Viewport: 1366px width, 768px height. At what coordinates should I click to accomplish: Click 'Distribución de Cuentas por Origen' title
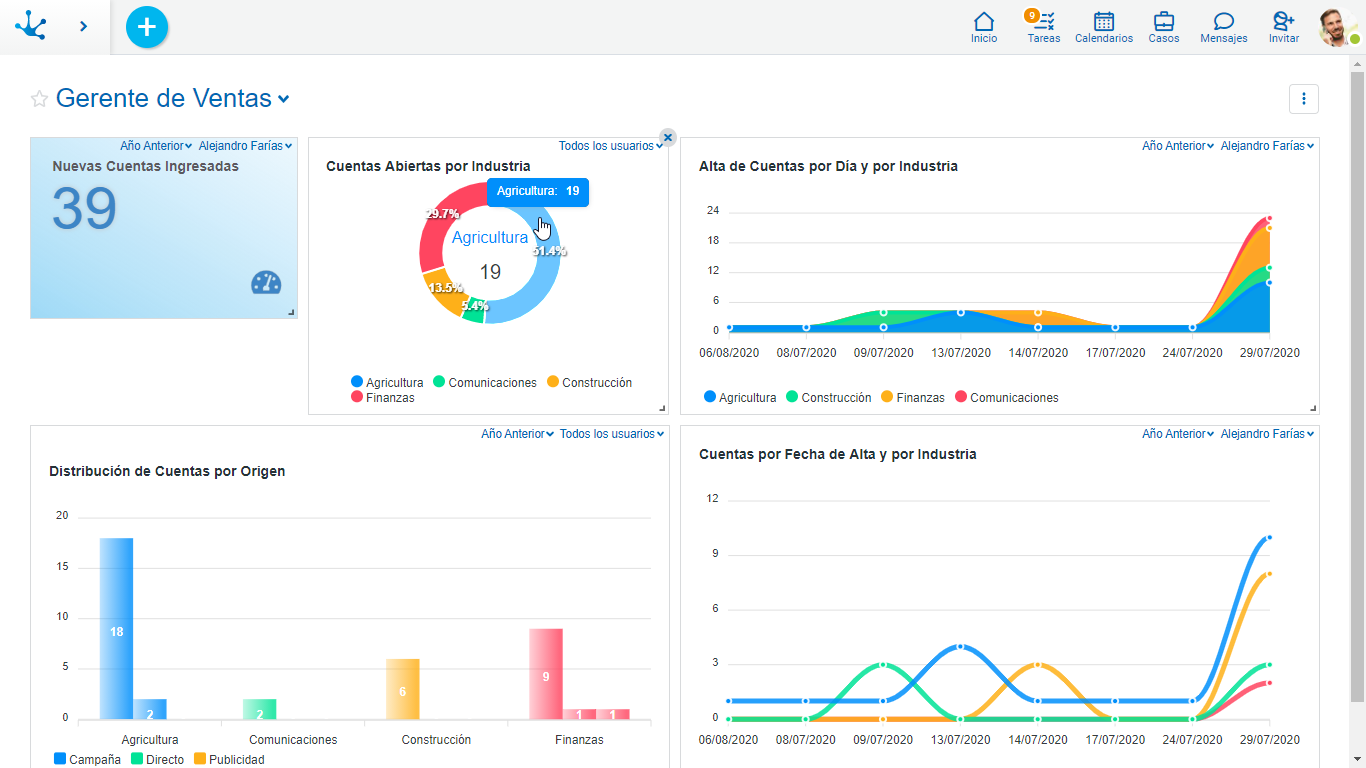(167, 471)
